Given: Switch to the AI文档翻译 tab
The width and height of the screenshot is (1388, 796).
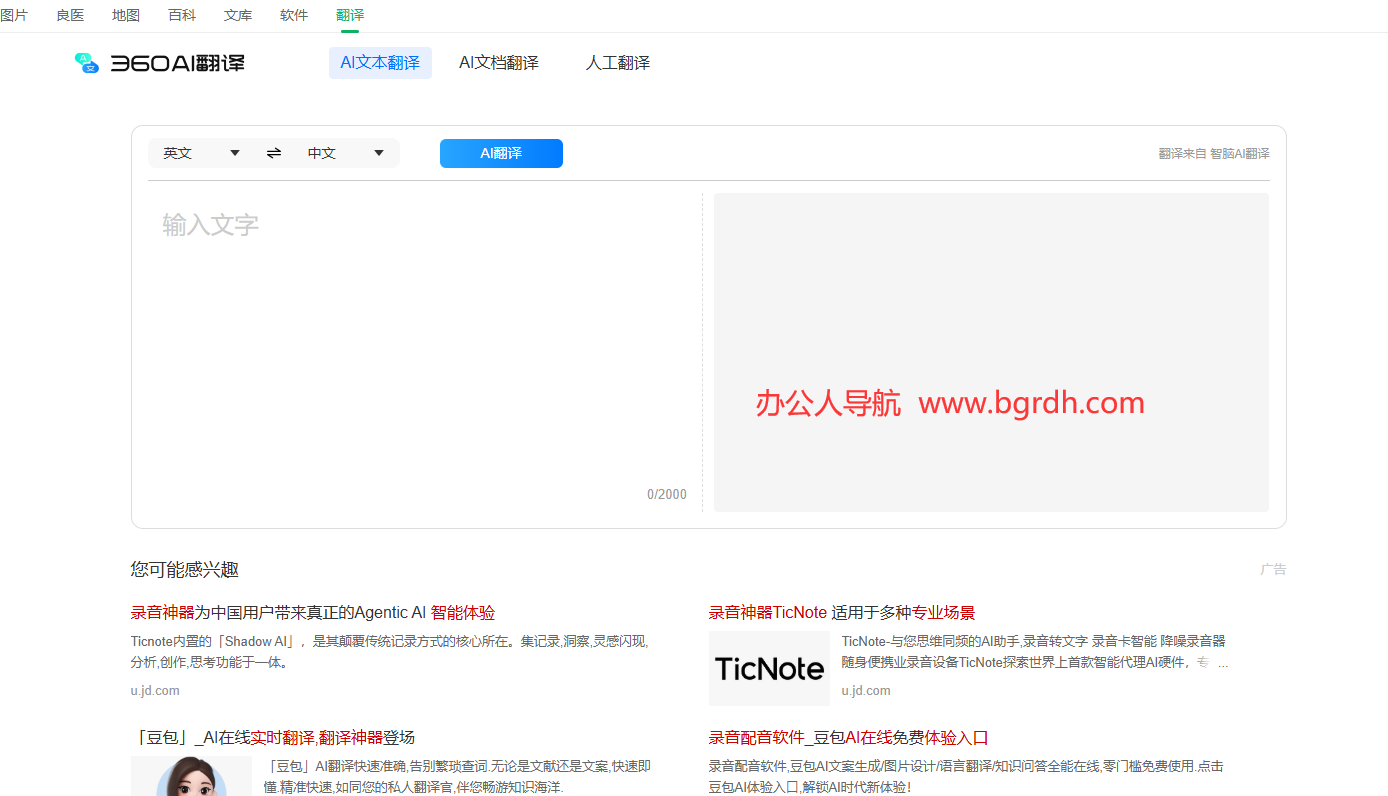Looking at the screenshot, I should [x=498, y=63].
